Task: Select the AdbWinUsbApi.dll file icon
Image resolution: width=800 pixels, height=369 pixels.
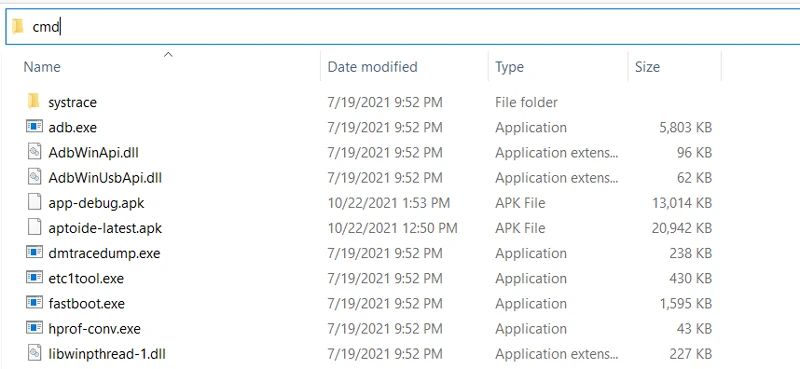Action: pos(34,177)
